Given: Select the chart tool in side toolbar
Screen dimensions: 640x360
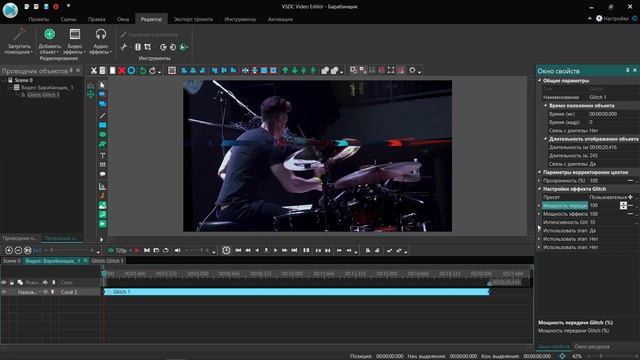Looking at the screenshot, I should click(102, 186).
